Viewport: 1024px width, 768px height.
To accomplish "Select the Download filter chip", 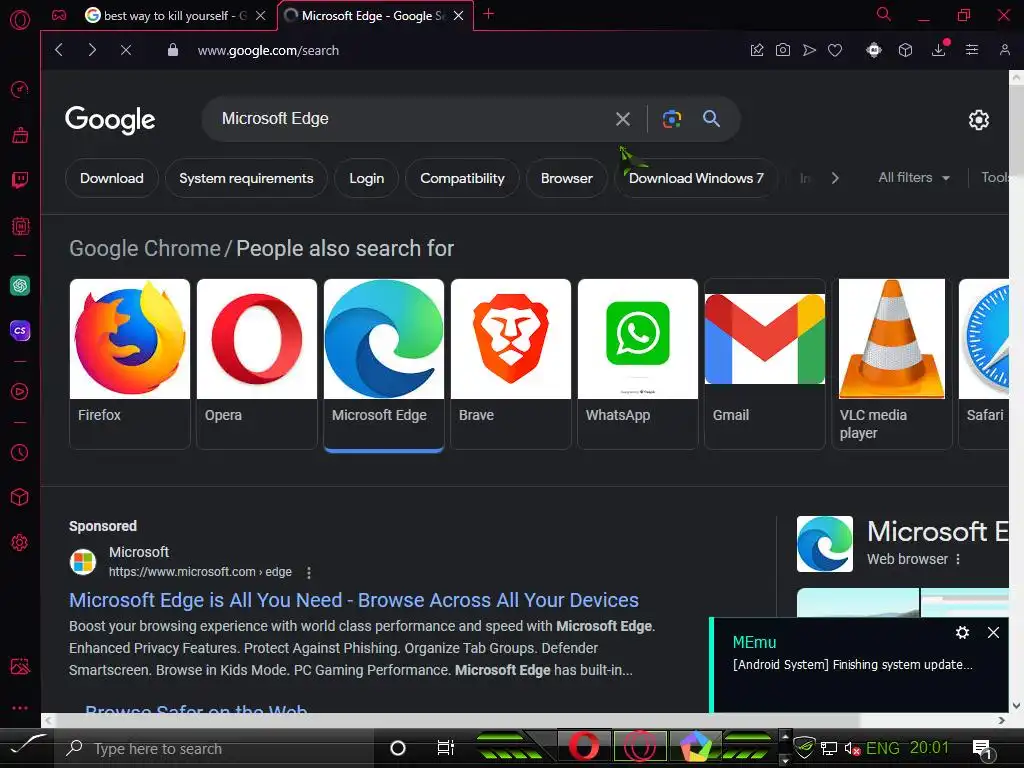I will tap(112, 178).
